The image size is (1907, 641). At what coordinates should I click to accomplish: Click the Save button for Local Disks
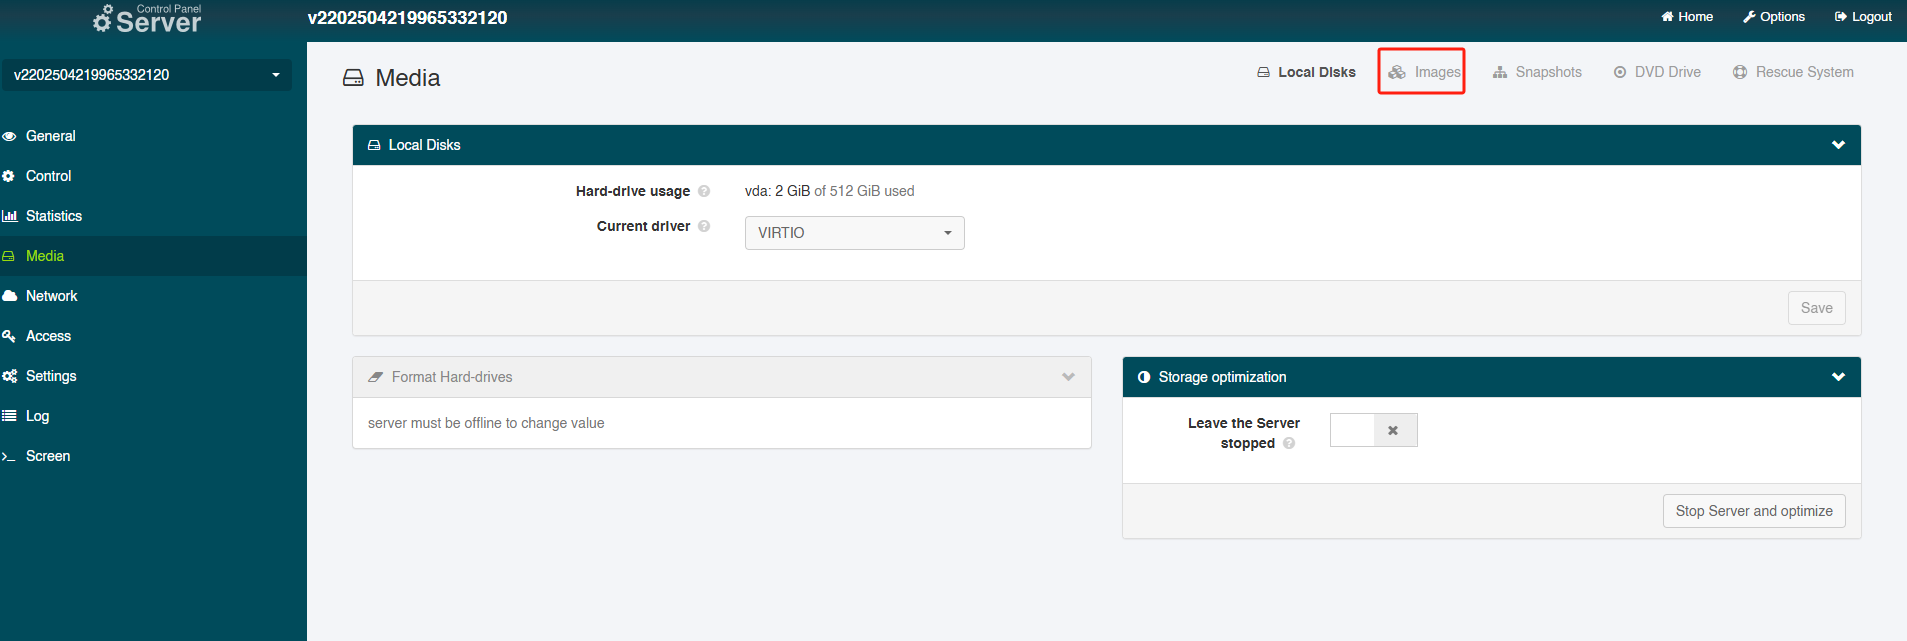pos(1815,308)
